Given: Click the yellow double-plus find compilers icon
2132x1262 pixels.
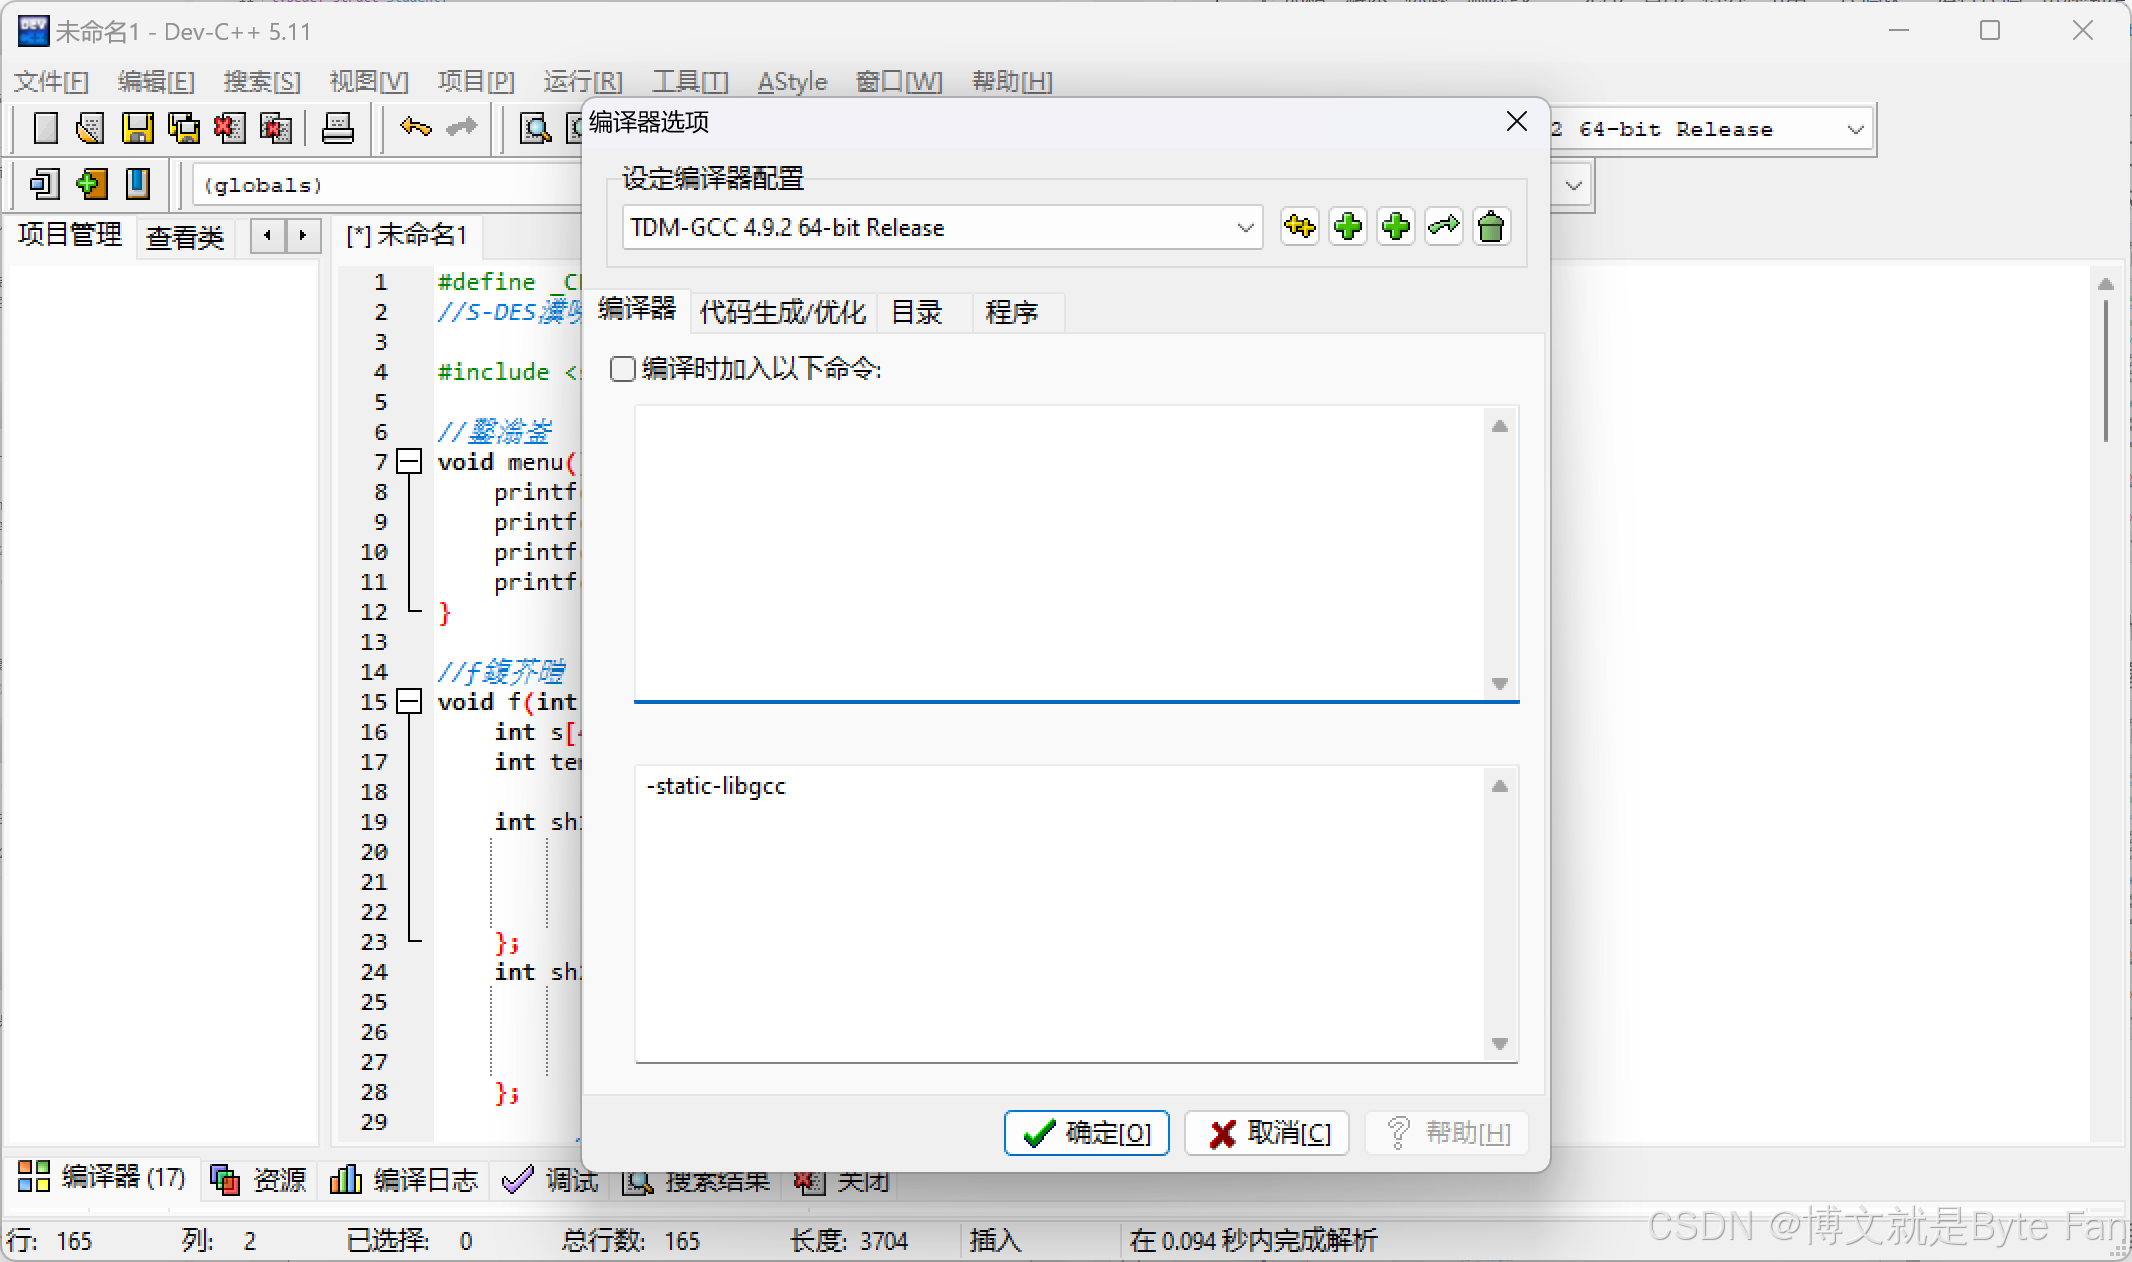Looking at the screenshot, I should pos(1299,227).
